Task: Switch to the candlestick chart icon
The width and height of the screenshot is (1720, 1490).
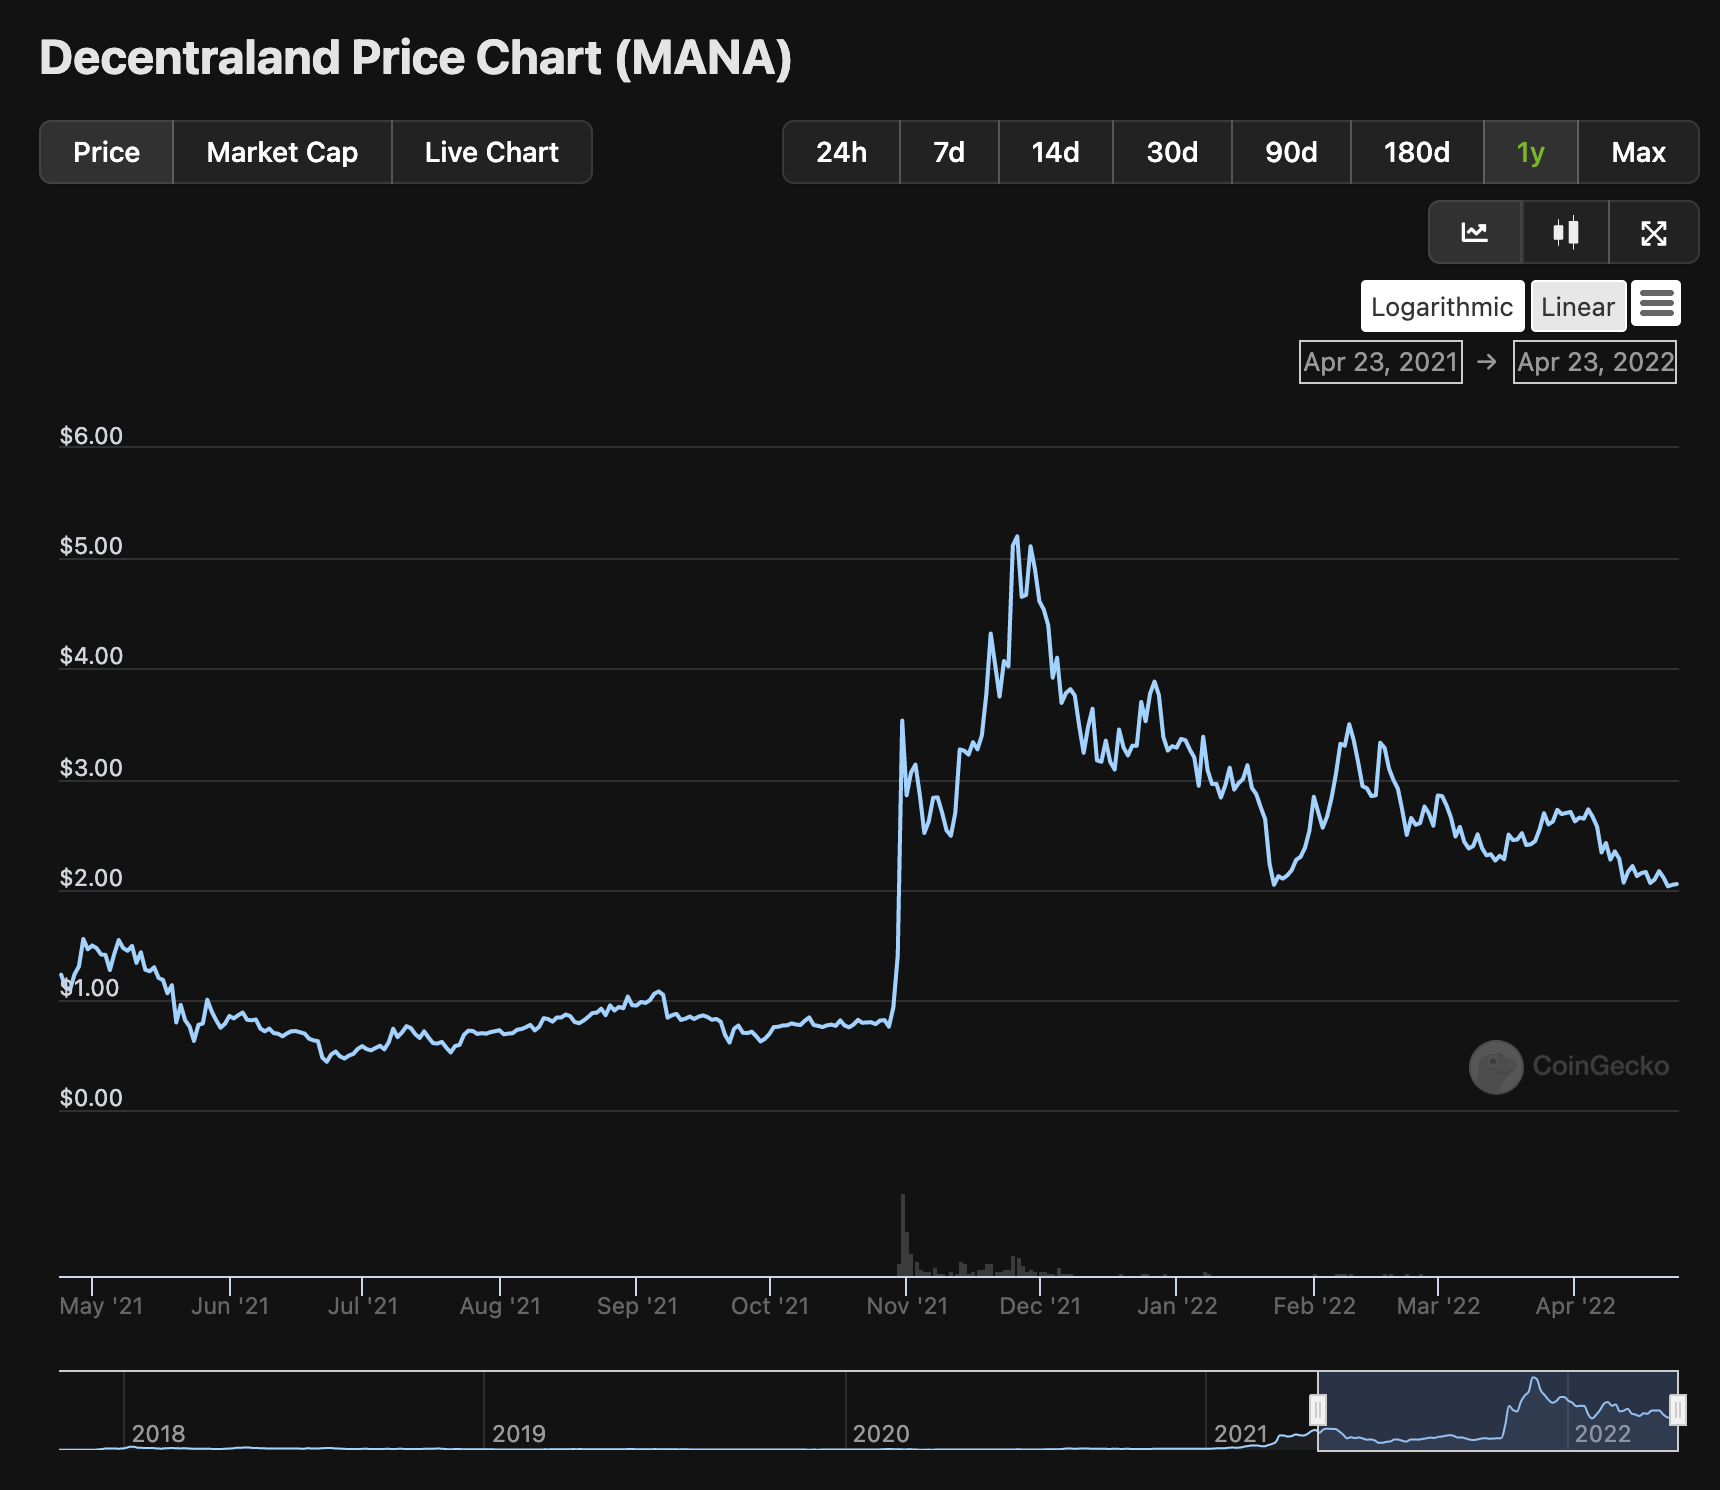Action: tap(1565, 232)
